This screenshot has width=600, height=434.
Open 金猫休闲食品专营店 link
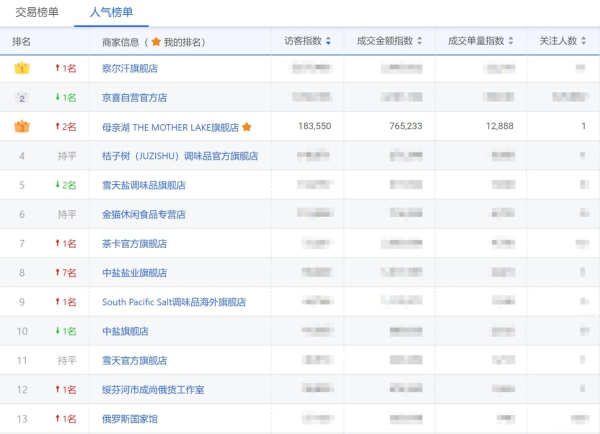coord(143,214)
